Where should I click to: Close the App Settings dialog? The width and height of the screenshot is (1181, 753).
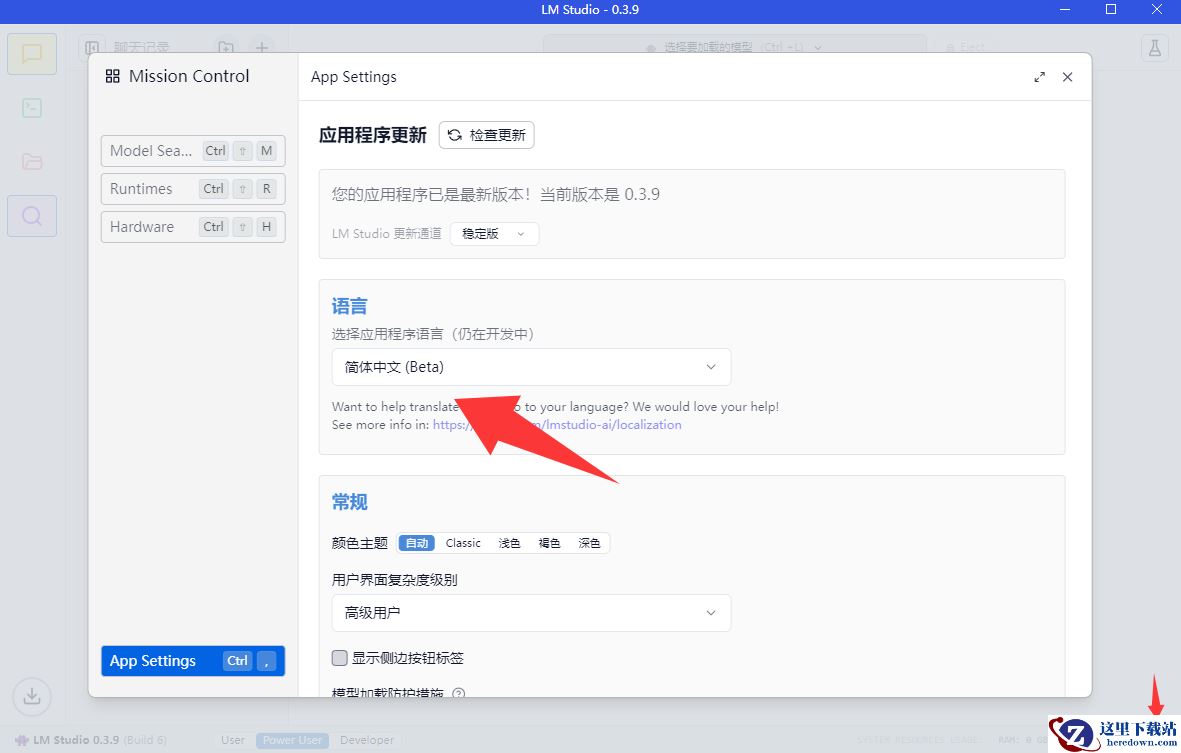(x=1067, y=77)
